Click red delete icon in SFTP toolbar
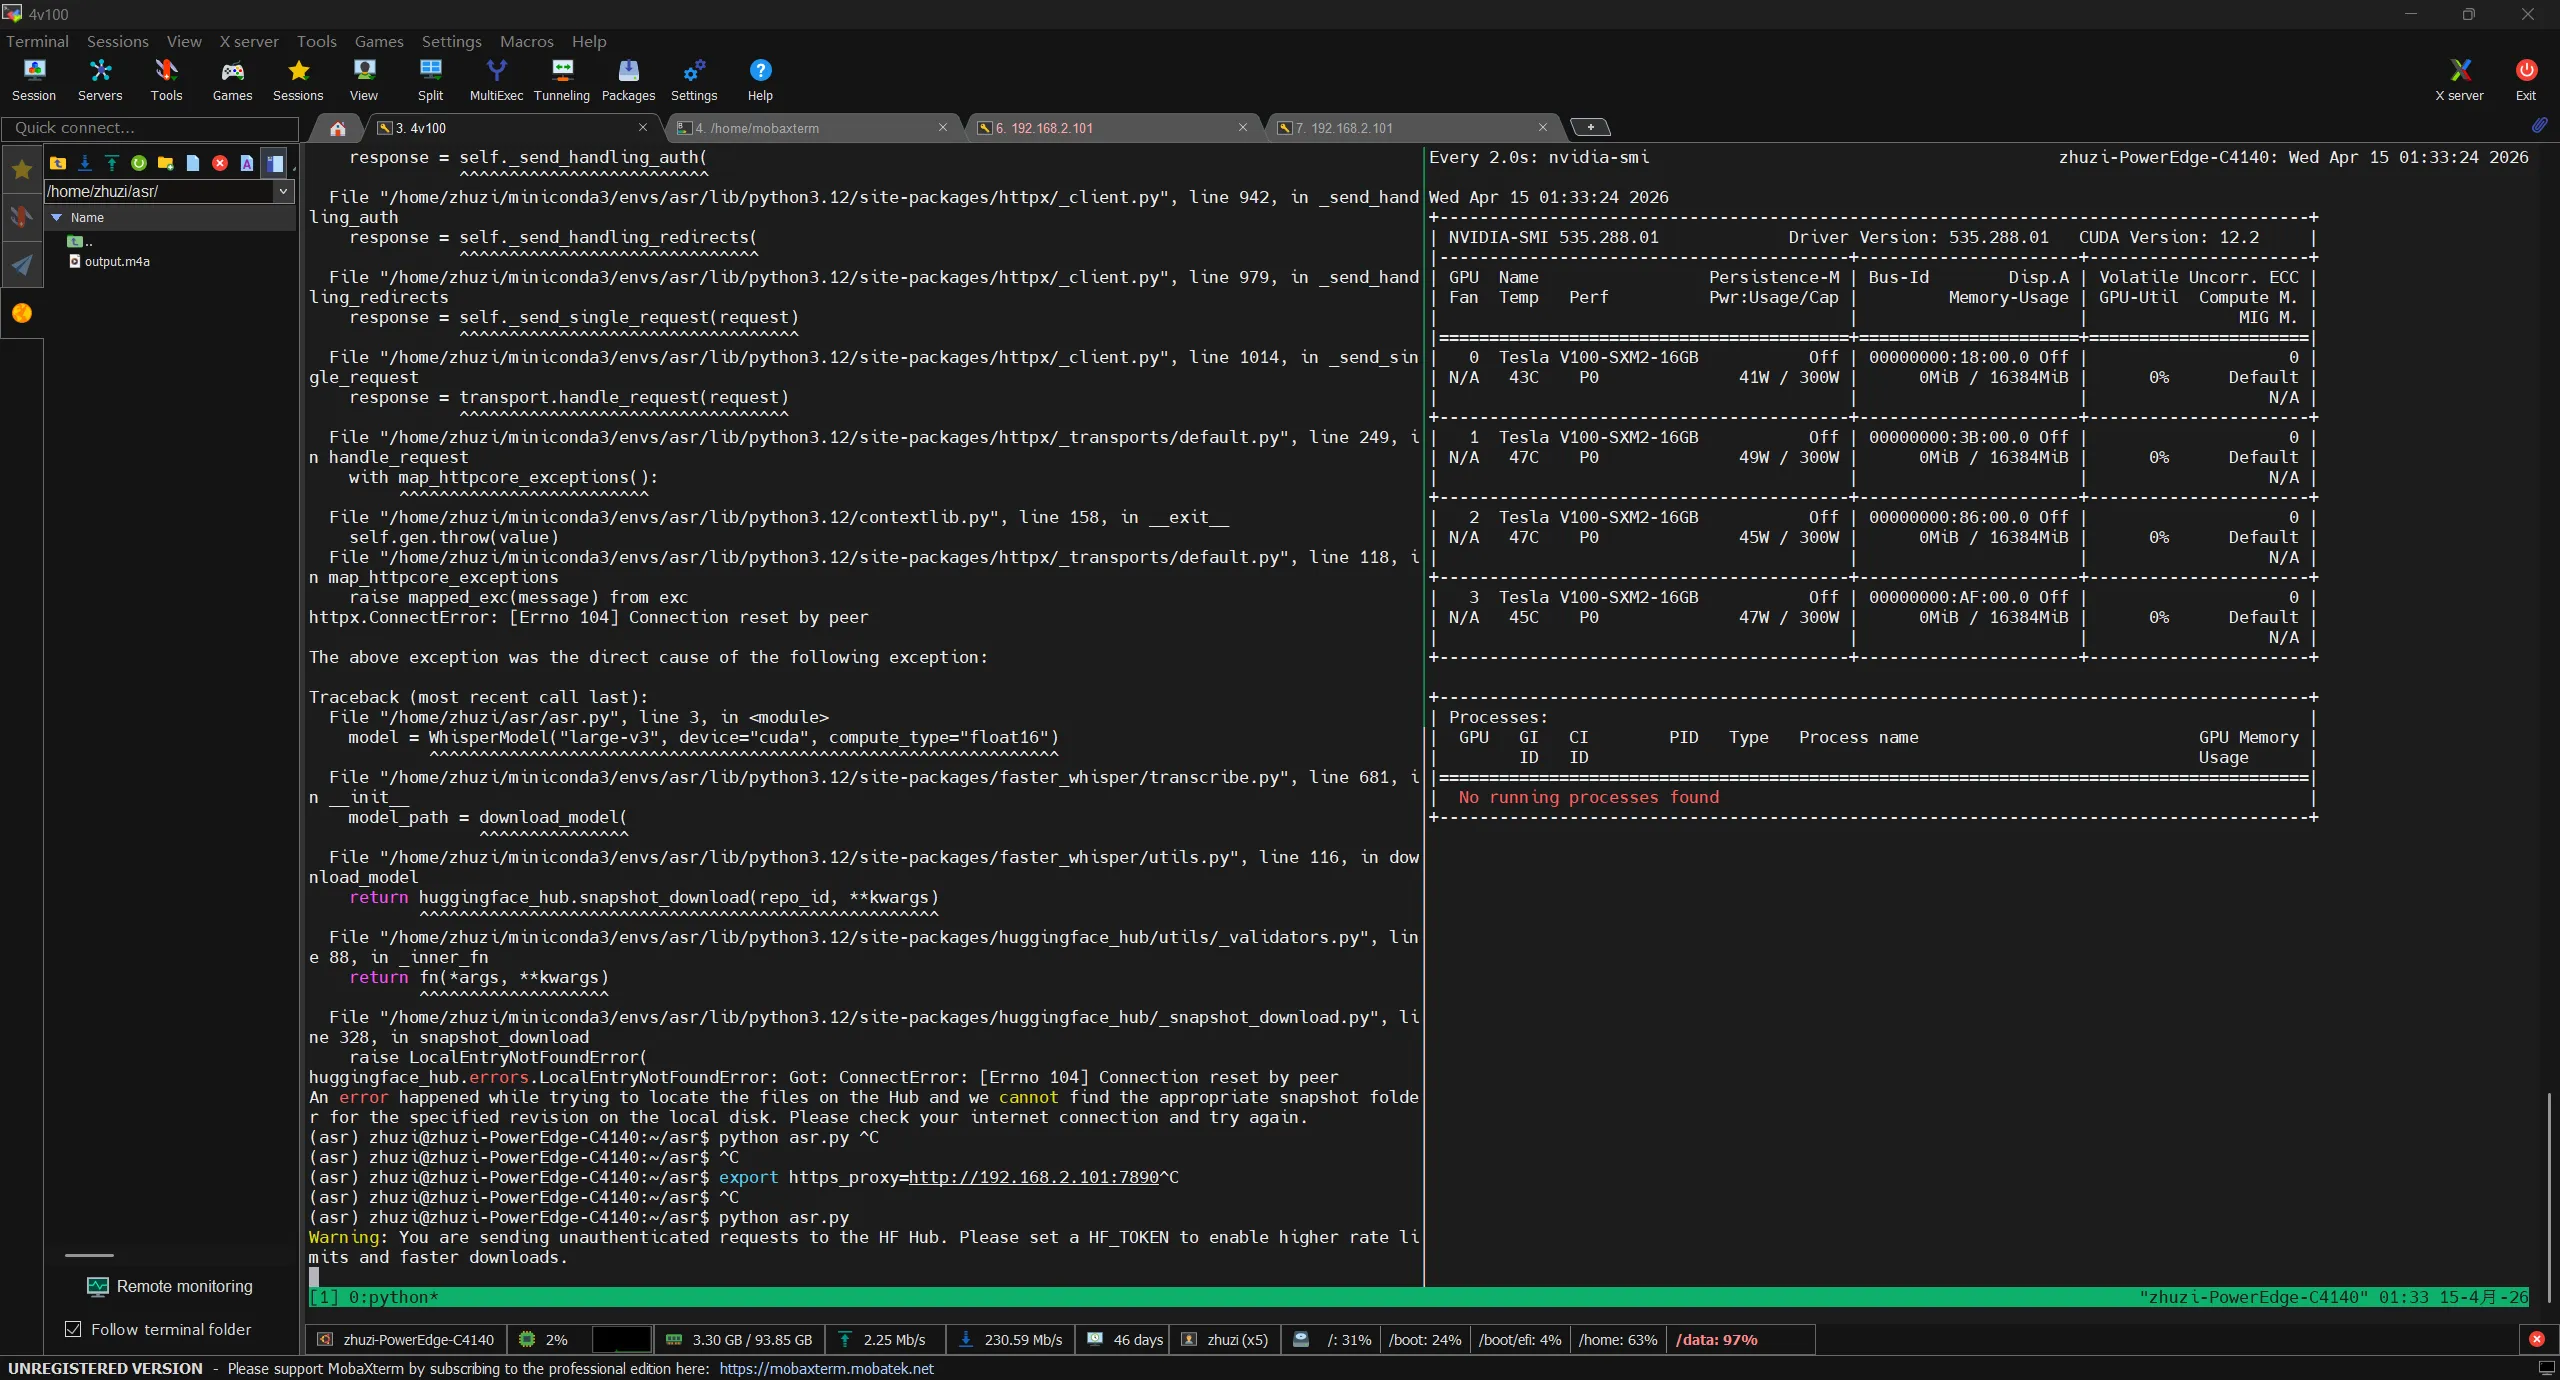This screenshot has width=2560, height=1380. pyautogui.click(x=220, y=163)
